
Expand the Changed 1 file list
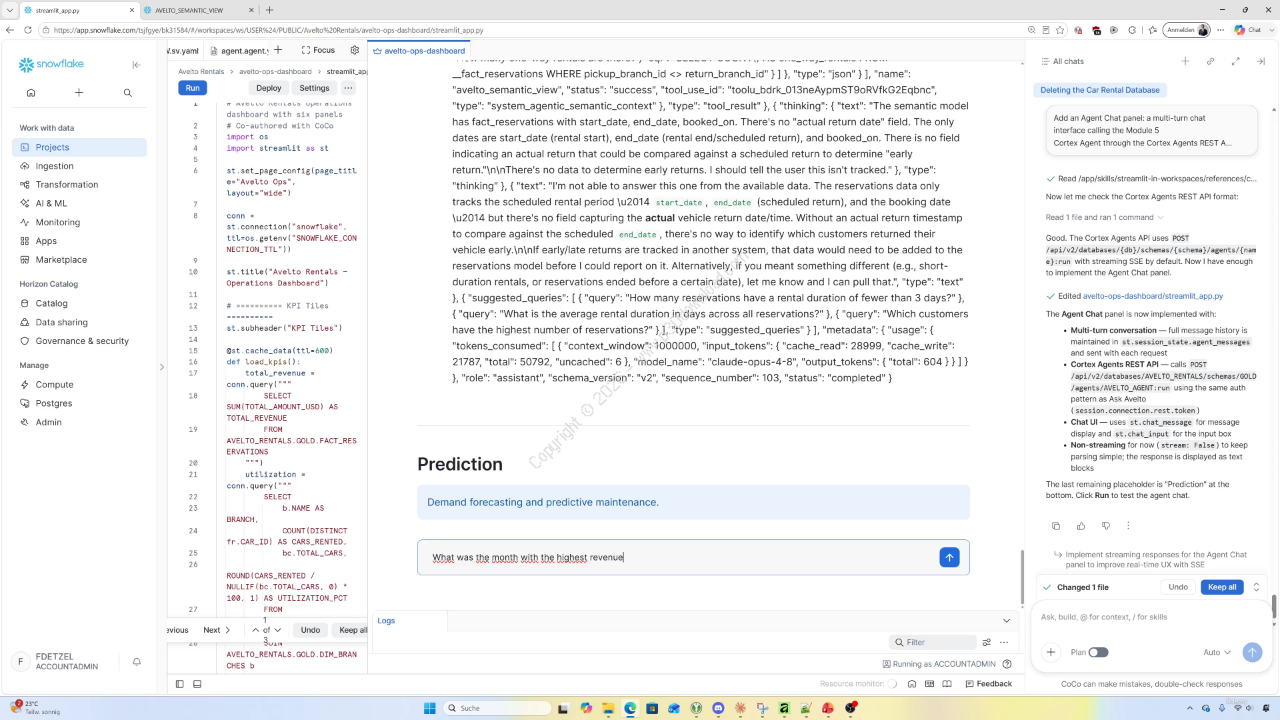(1257, 587)
